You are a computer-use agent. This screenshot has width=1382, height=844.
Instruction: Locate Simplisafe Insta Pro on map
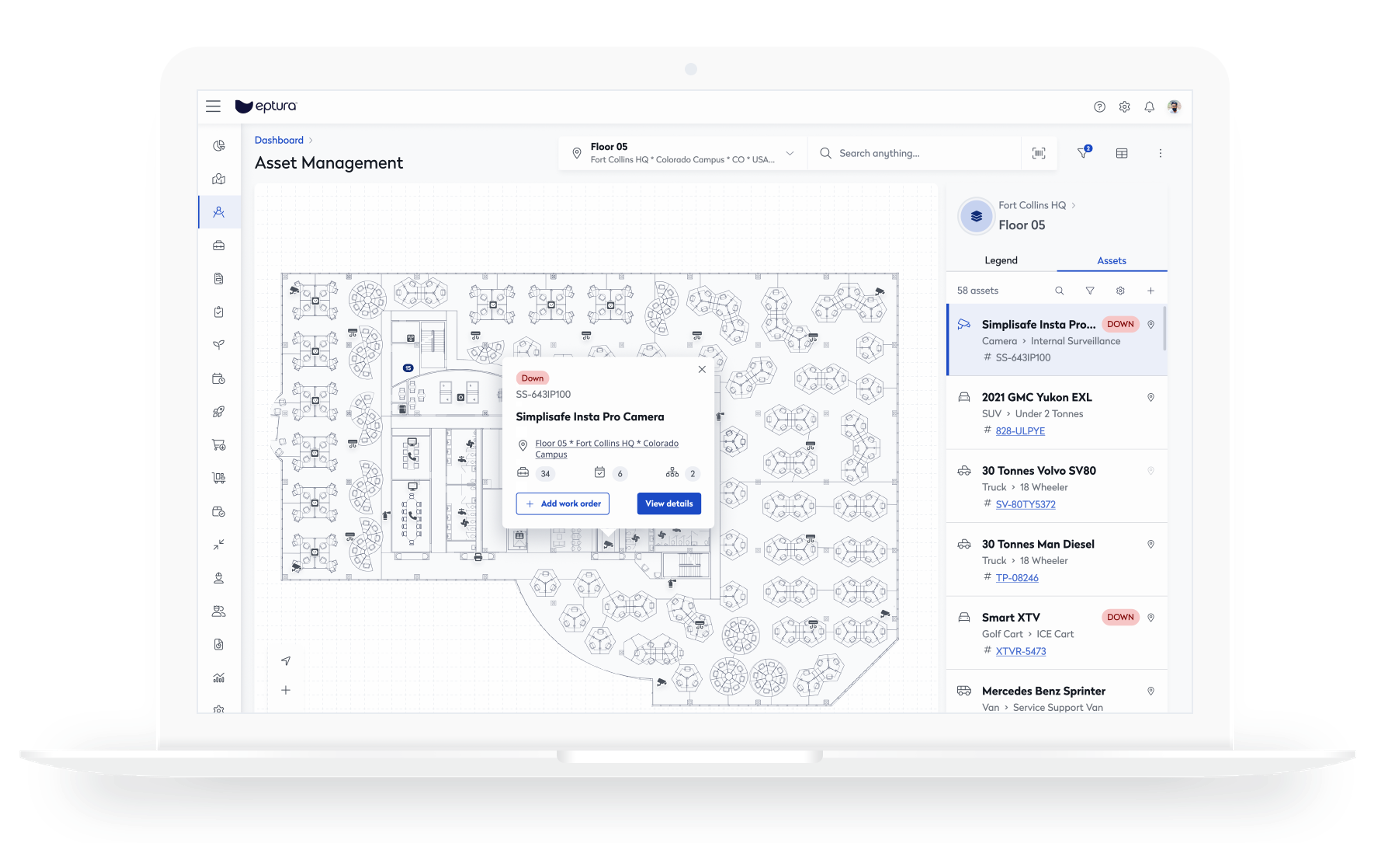tap(1151, 324)
